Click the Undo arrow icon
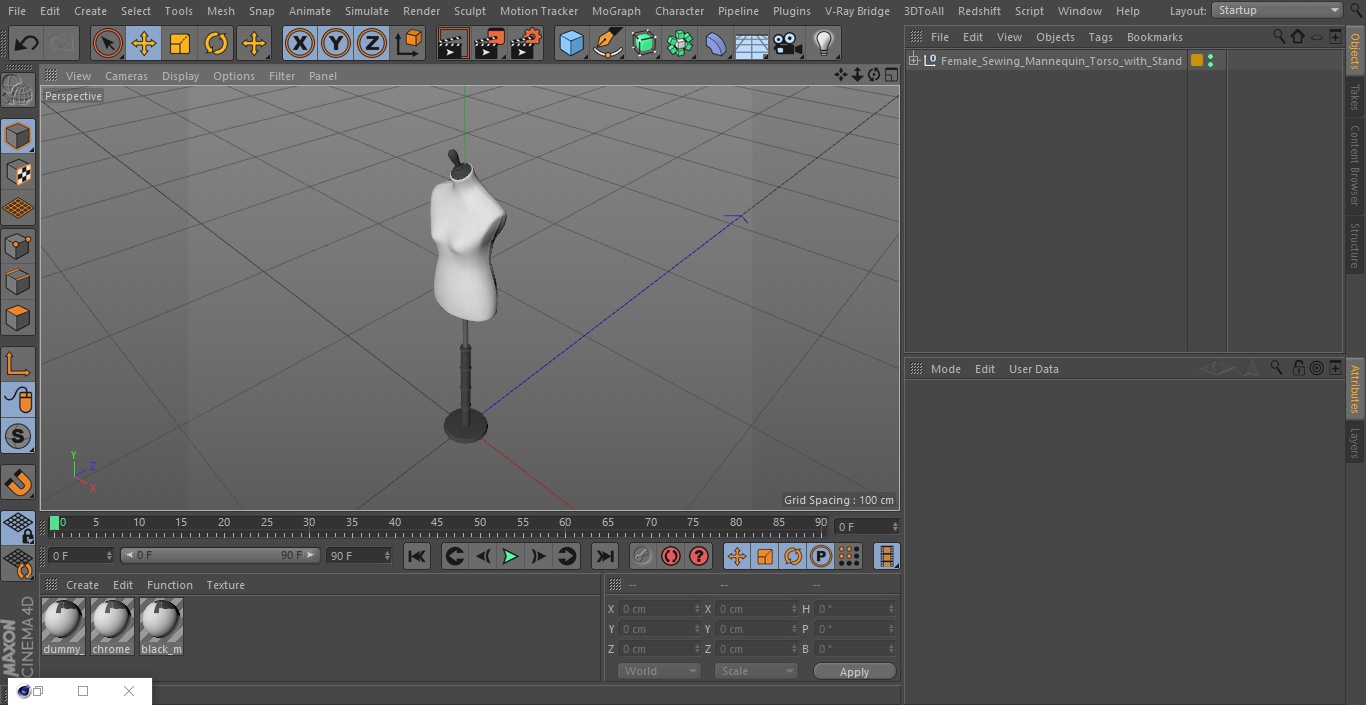Viewport: 1366px width, 705px height. [27, 43]
